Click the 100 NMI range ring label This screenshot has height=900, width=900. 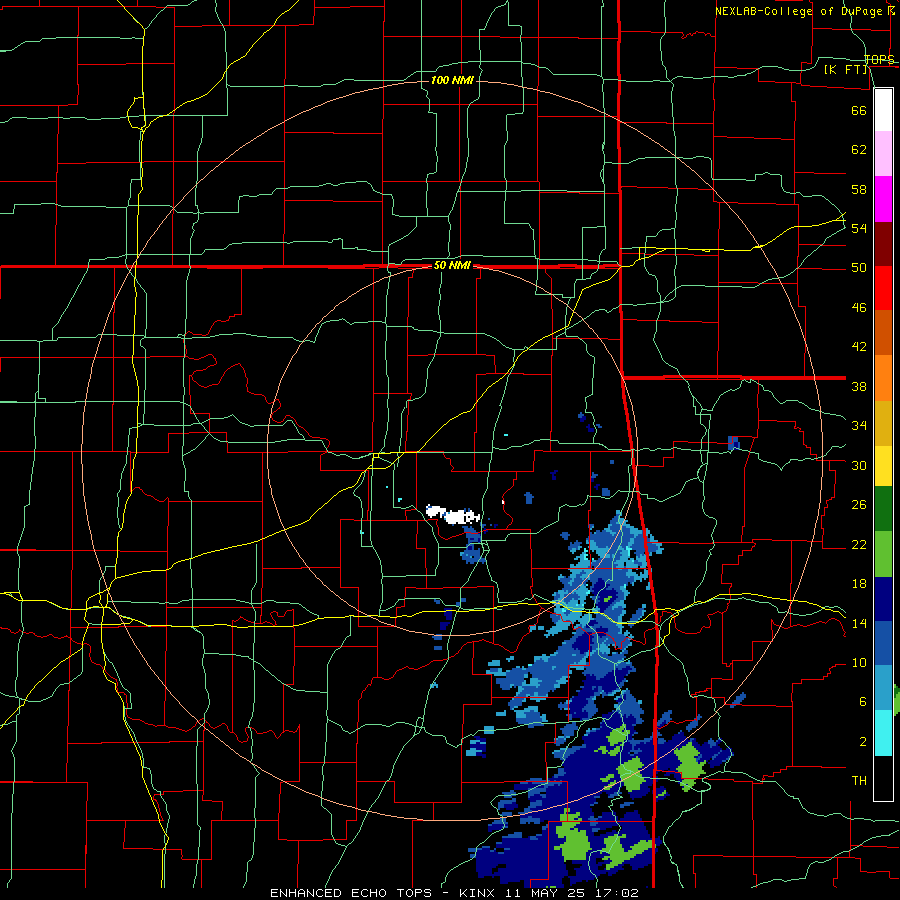[x=452, y=80]
